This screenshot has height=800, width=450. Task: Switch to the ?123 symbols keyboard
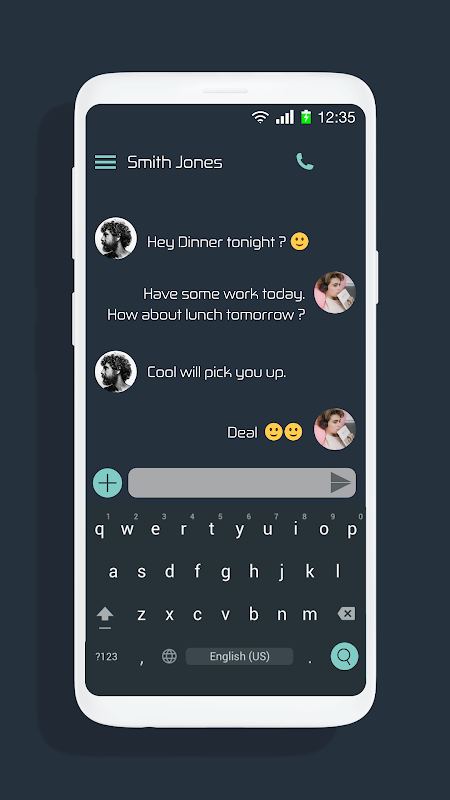point(106,657)
